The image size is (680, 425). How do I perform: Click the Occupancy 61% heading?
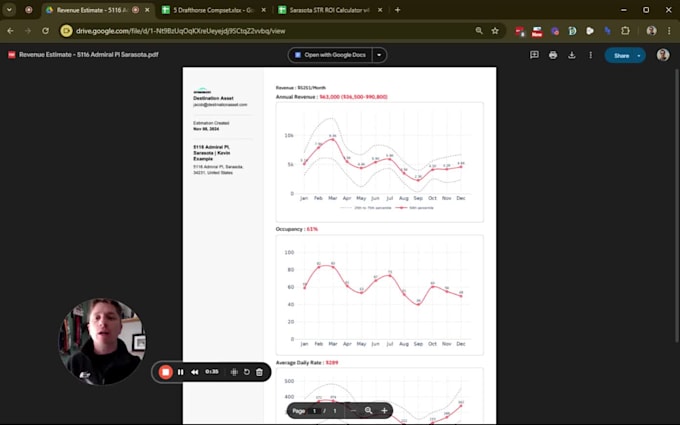pos(297,229)
